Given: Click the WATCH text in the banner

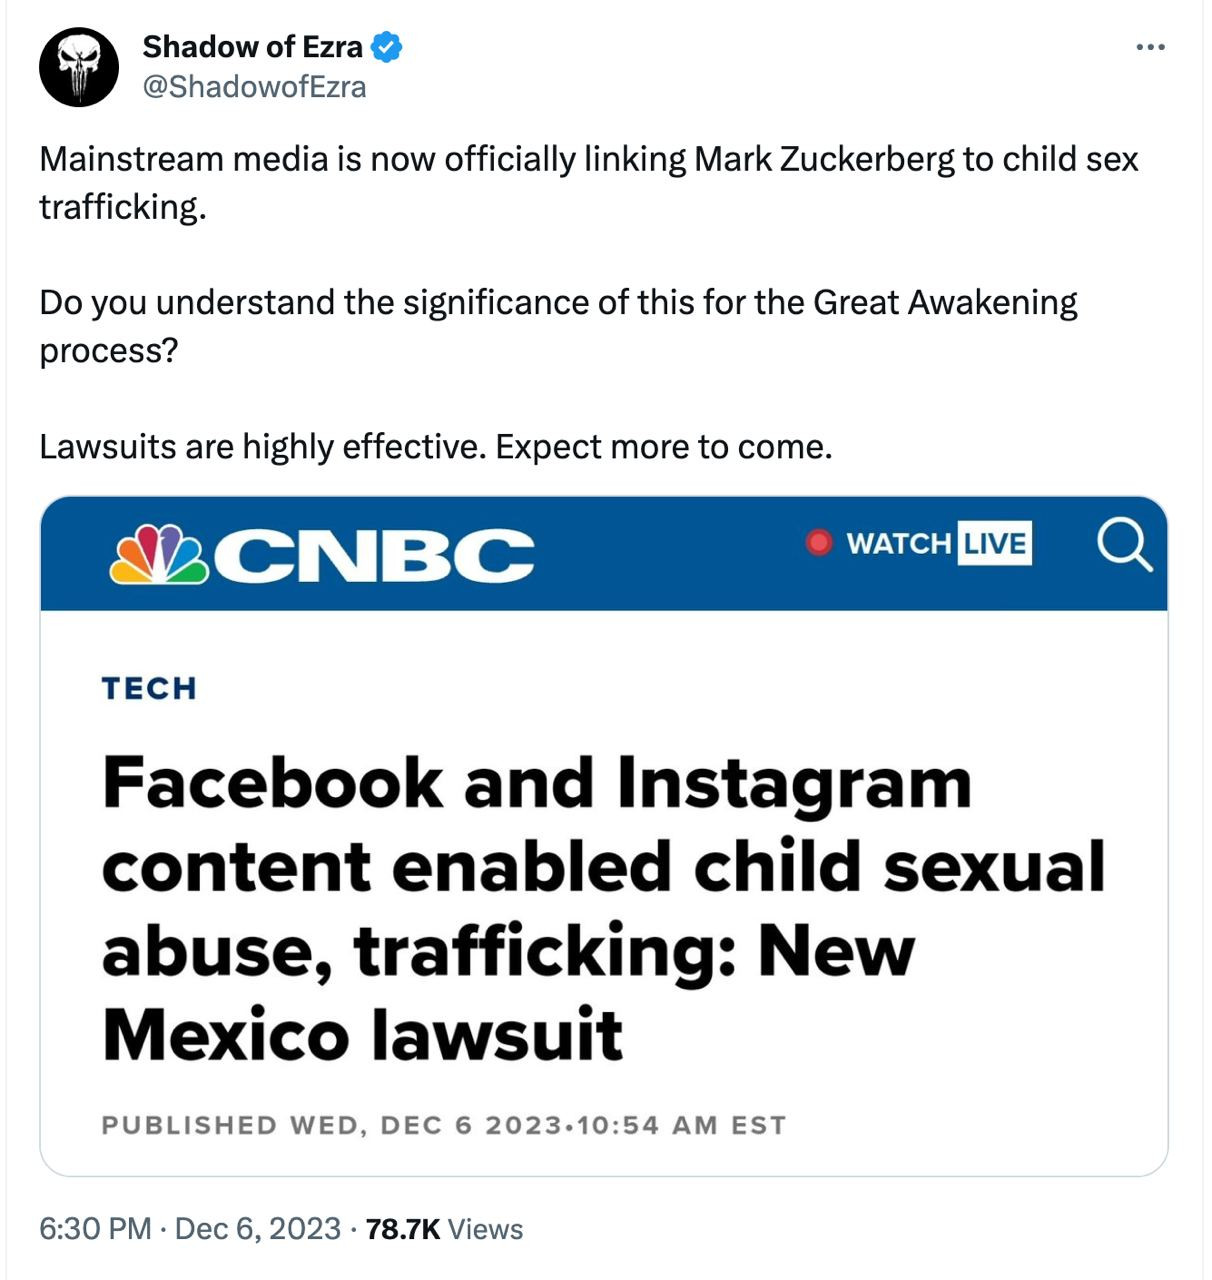Looking at the screenshot, I should 898,543.
